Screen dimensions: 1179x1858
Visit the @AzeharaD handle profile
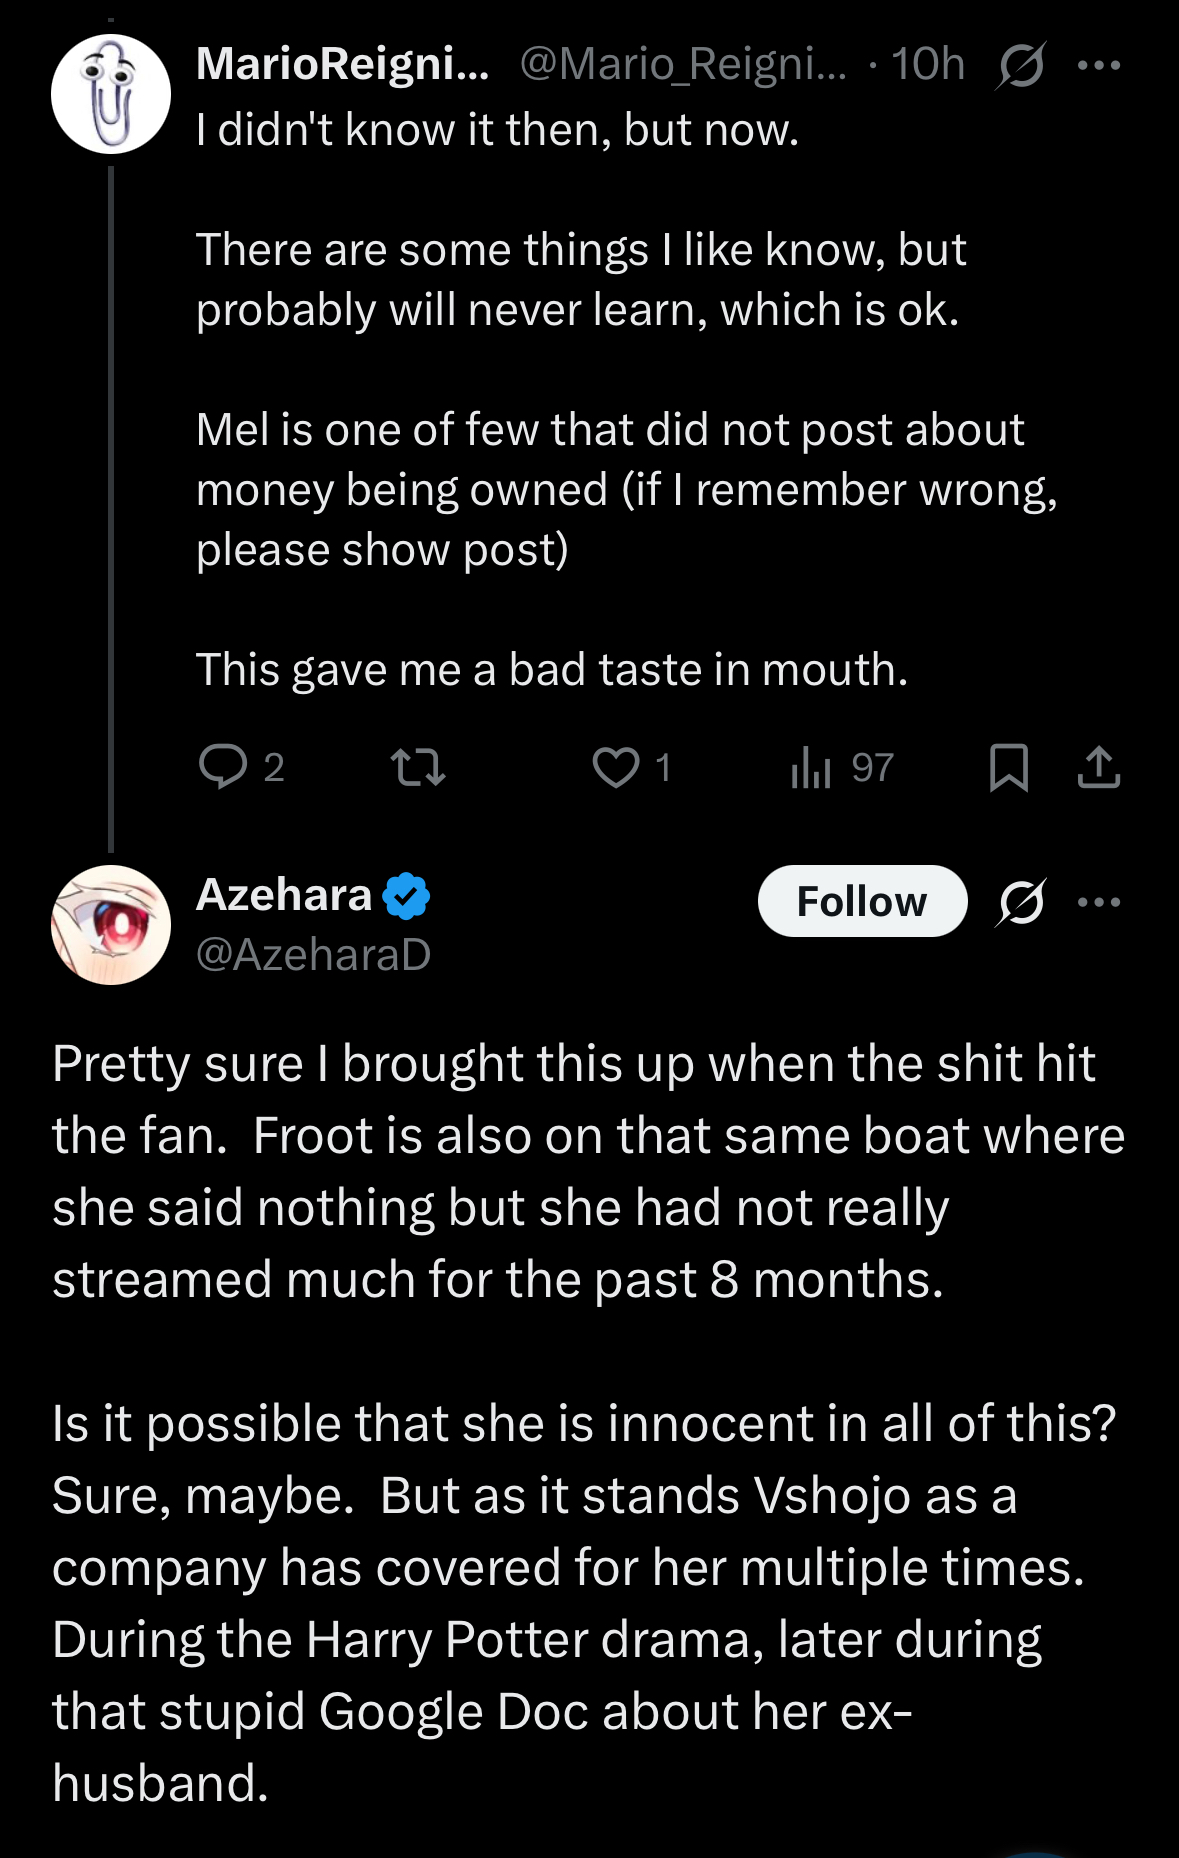(313, 954)
